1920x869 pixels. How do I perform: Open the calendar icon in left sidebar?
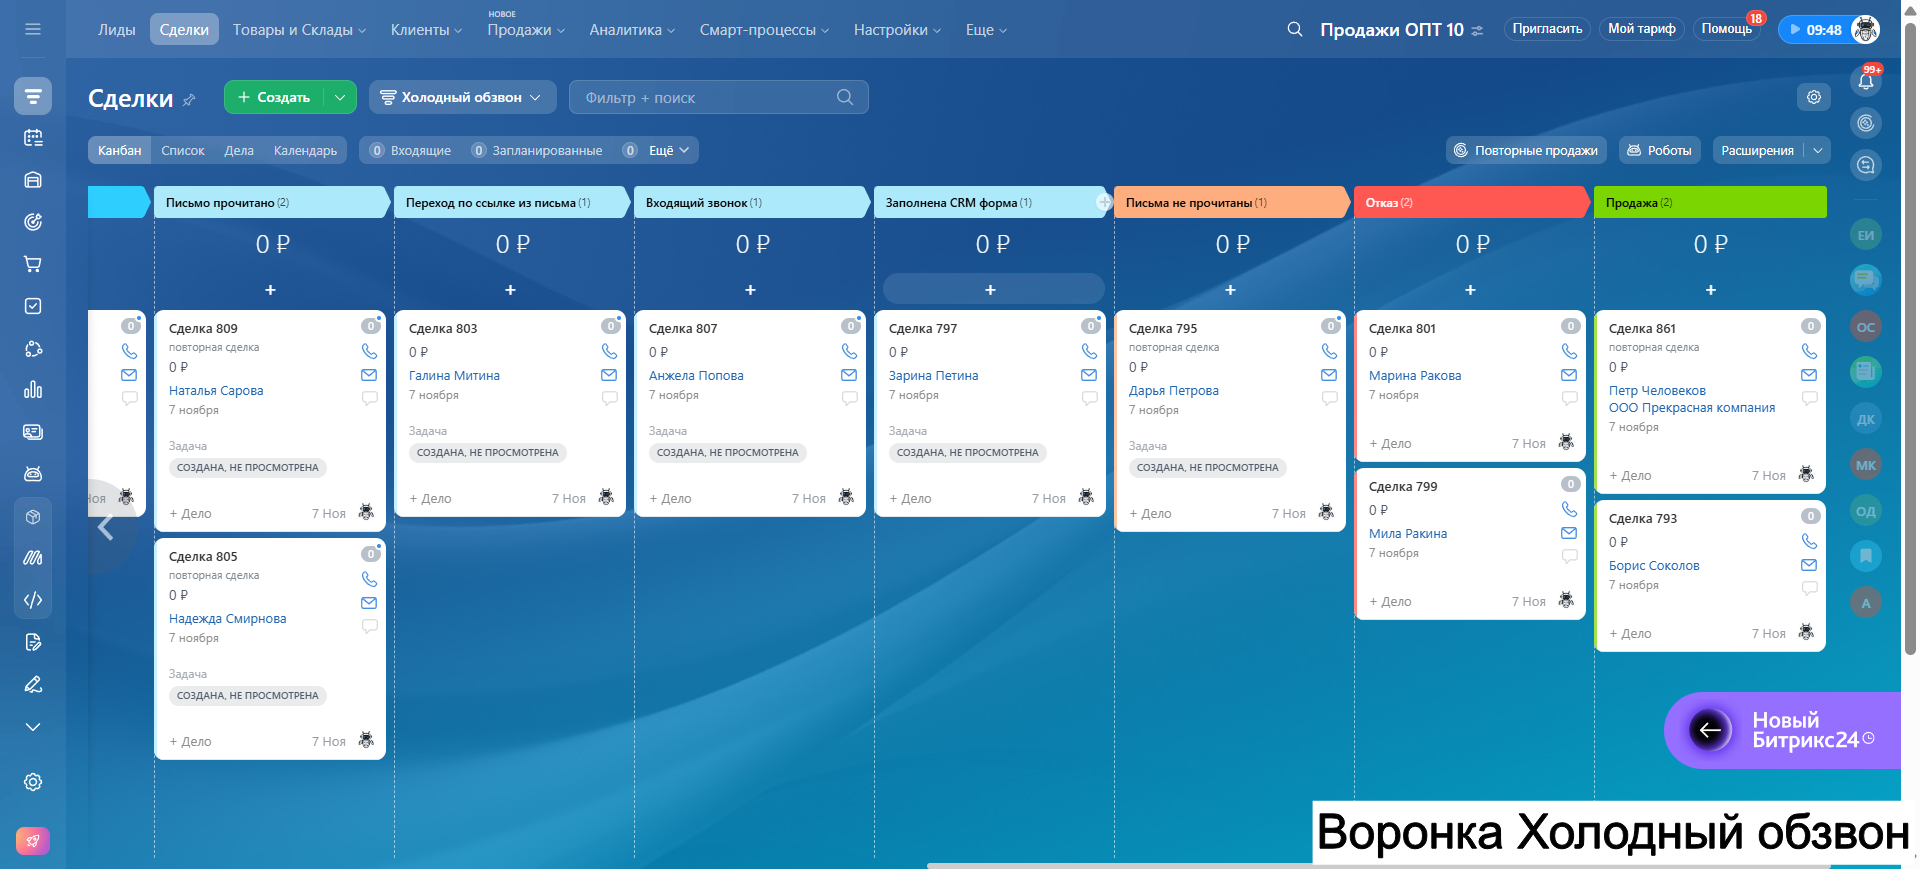(33, 138)
